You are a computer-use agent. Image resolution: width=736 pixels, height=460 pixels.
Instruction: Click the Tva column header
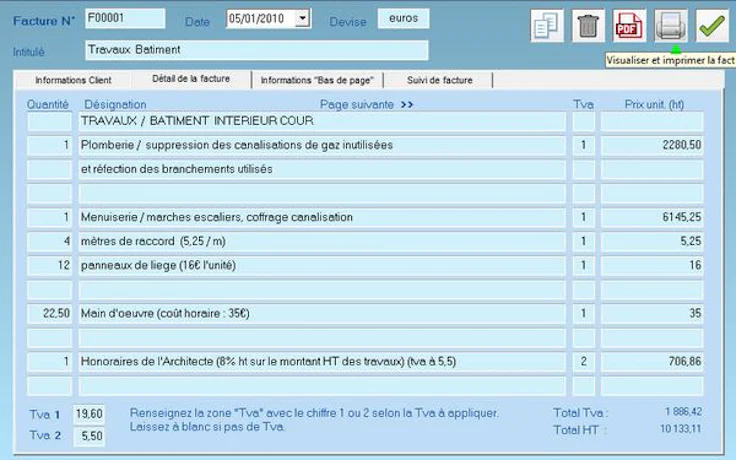tap(583, 105)
